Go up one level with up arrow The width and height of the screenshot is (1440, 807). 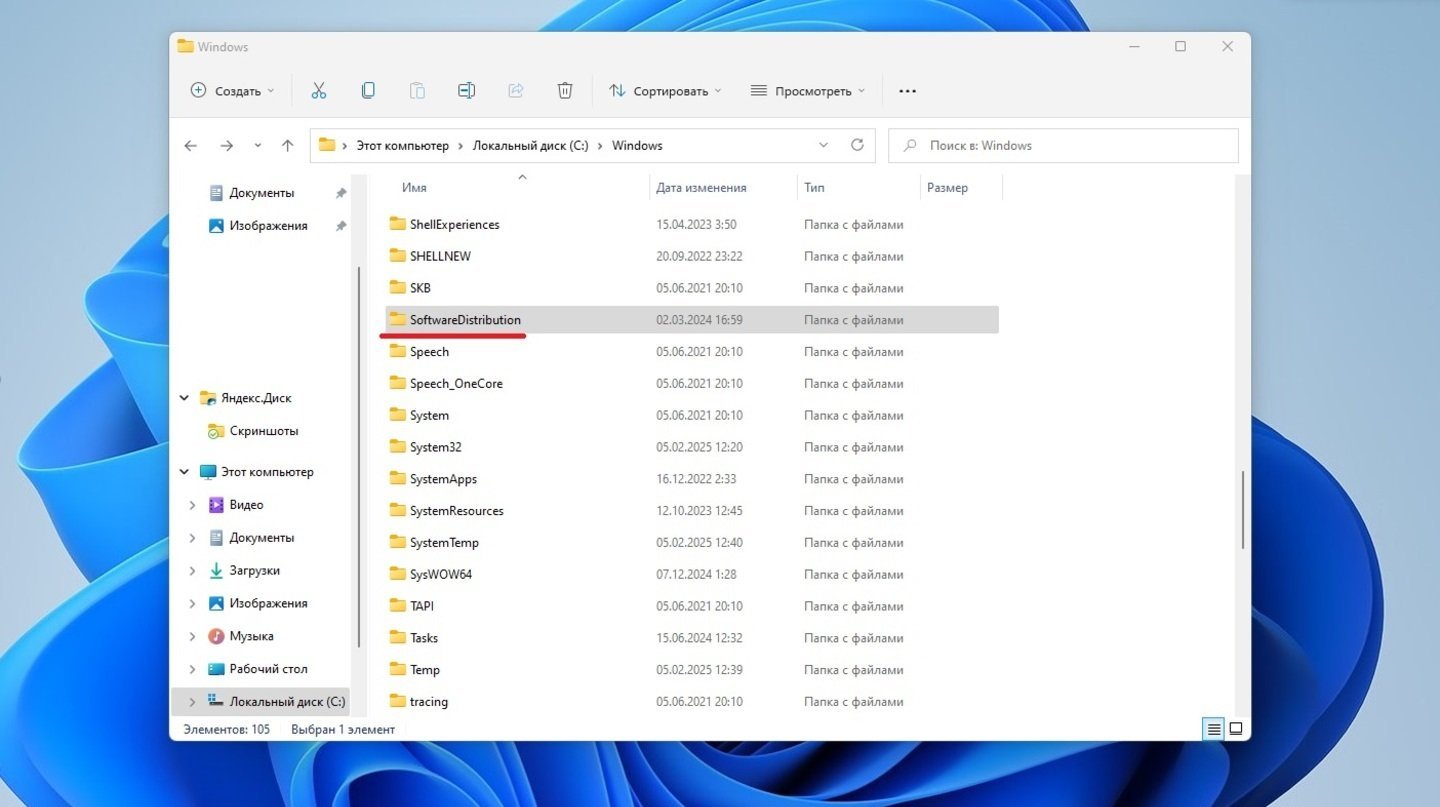pyautogui.click(x=288, y=146)
